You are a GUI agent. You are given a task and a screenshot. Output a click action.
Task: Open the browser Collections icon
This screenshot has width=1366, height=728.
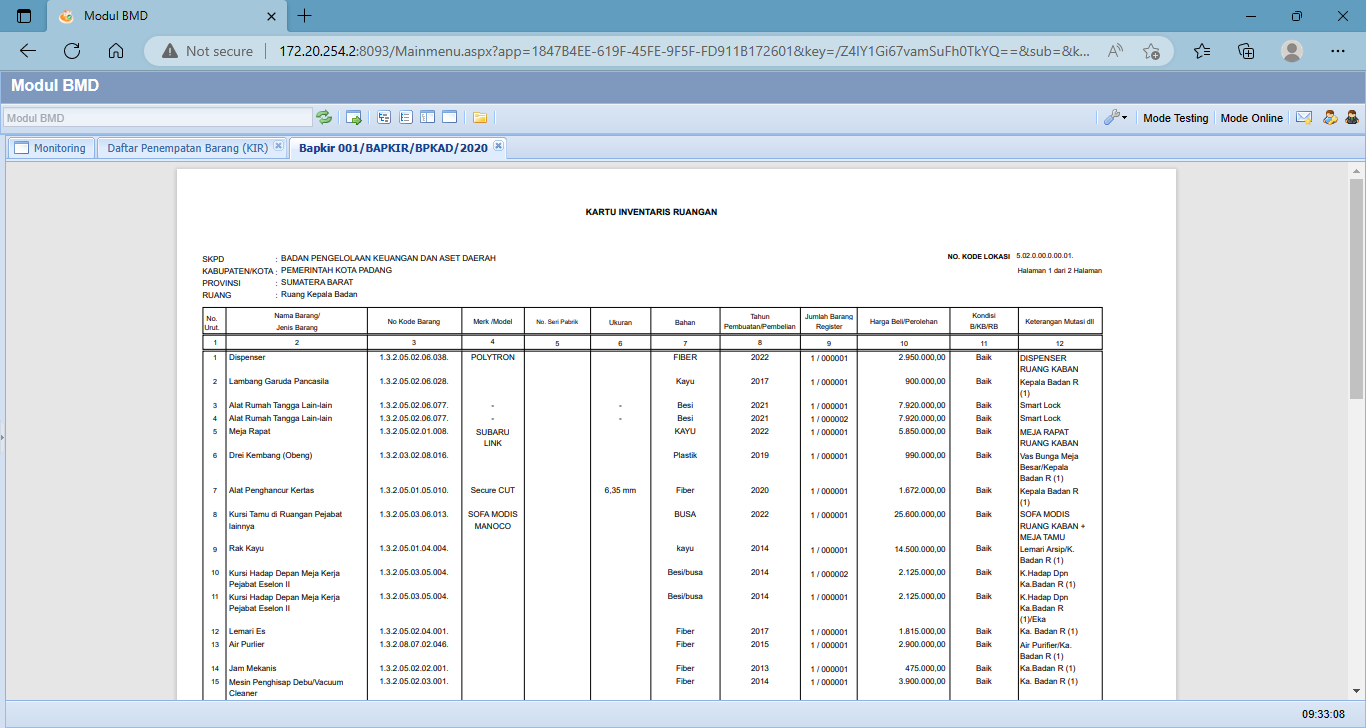(x=1246, y=51)
